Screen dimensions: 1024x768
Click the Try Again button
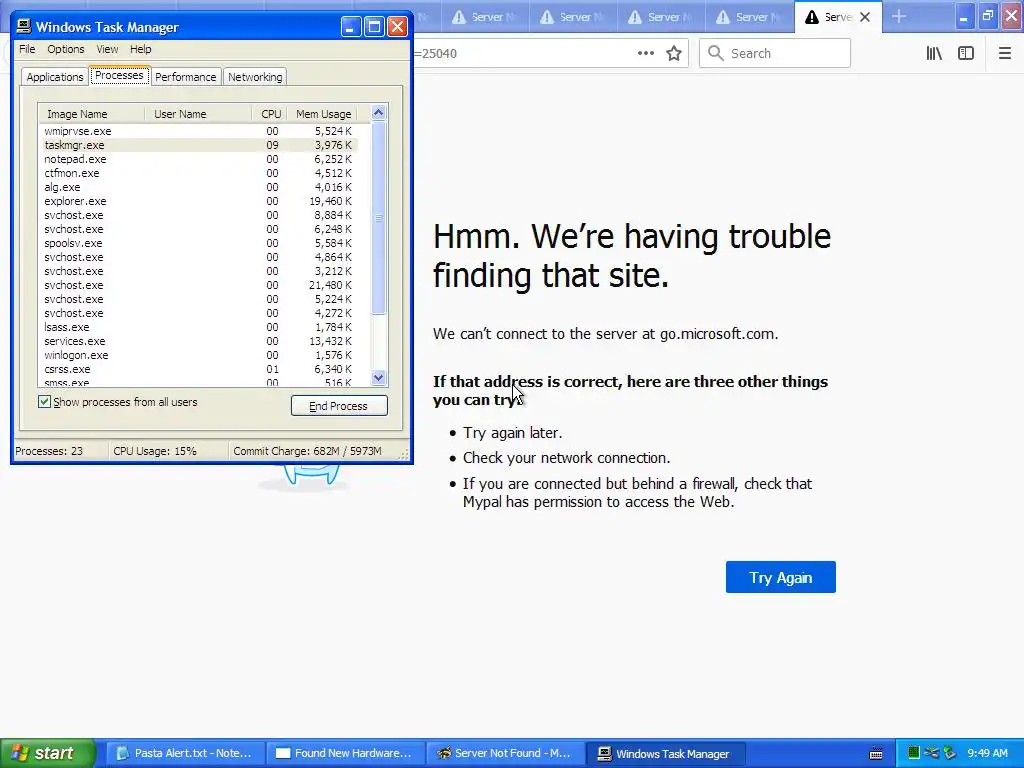click(780, 577)
